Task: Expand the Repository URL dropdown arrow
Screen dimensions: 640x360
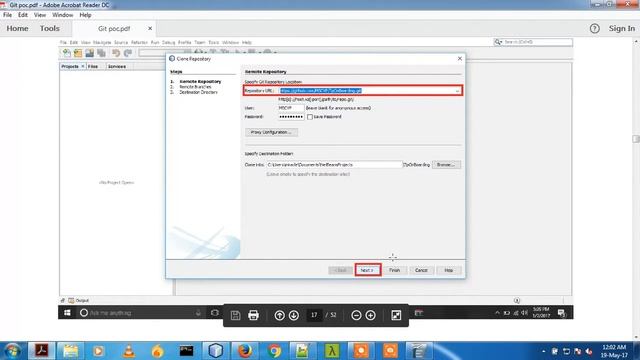Action: tap(458, 91)
